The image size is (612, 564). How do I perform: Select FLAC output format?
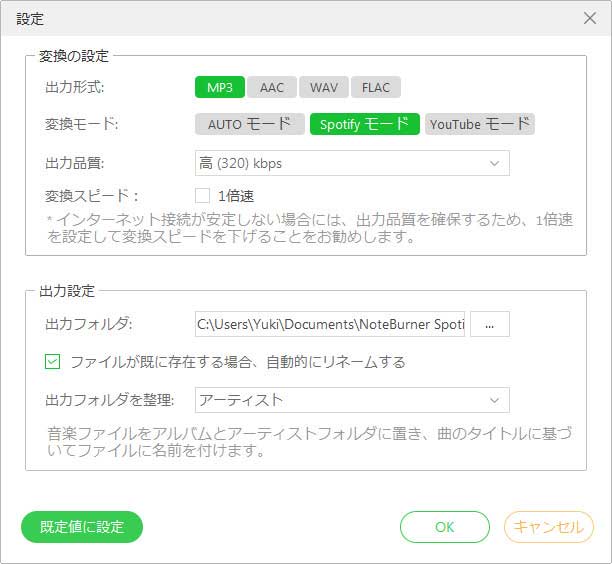(375, 87)
